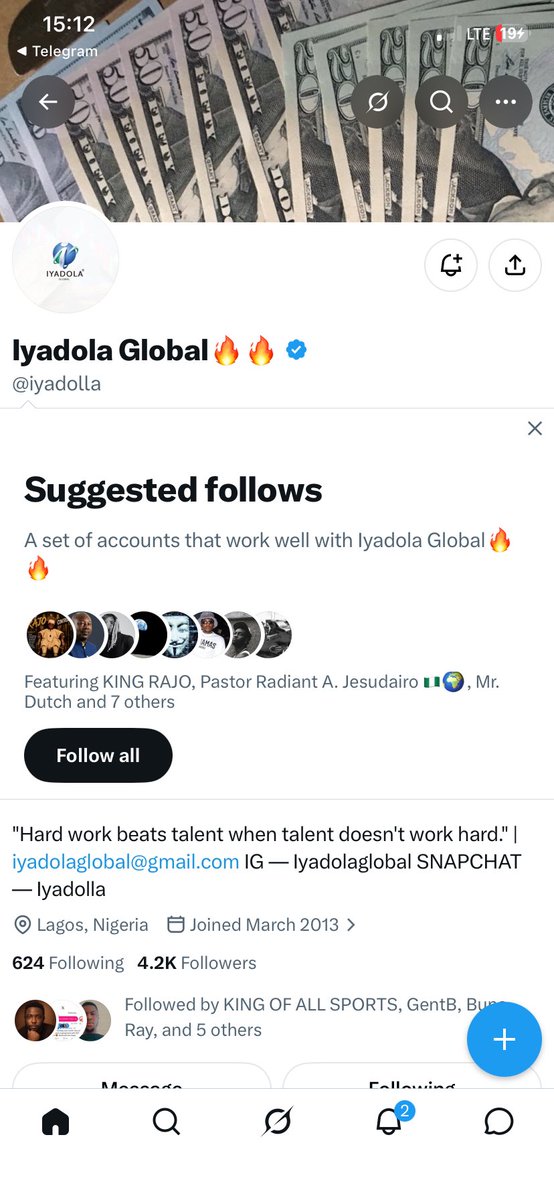Search this profile with magnifier icon

tap(441, 101)
